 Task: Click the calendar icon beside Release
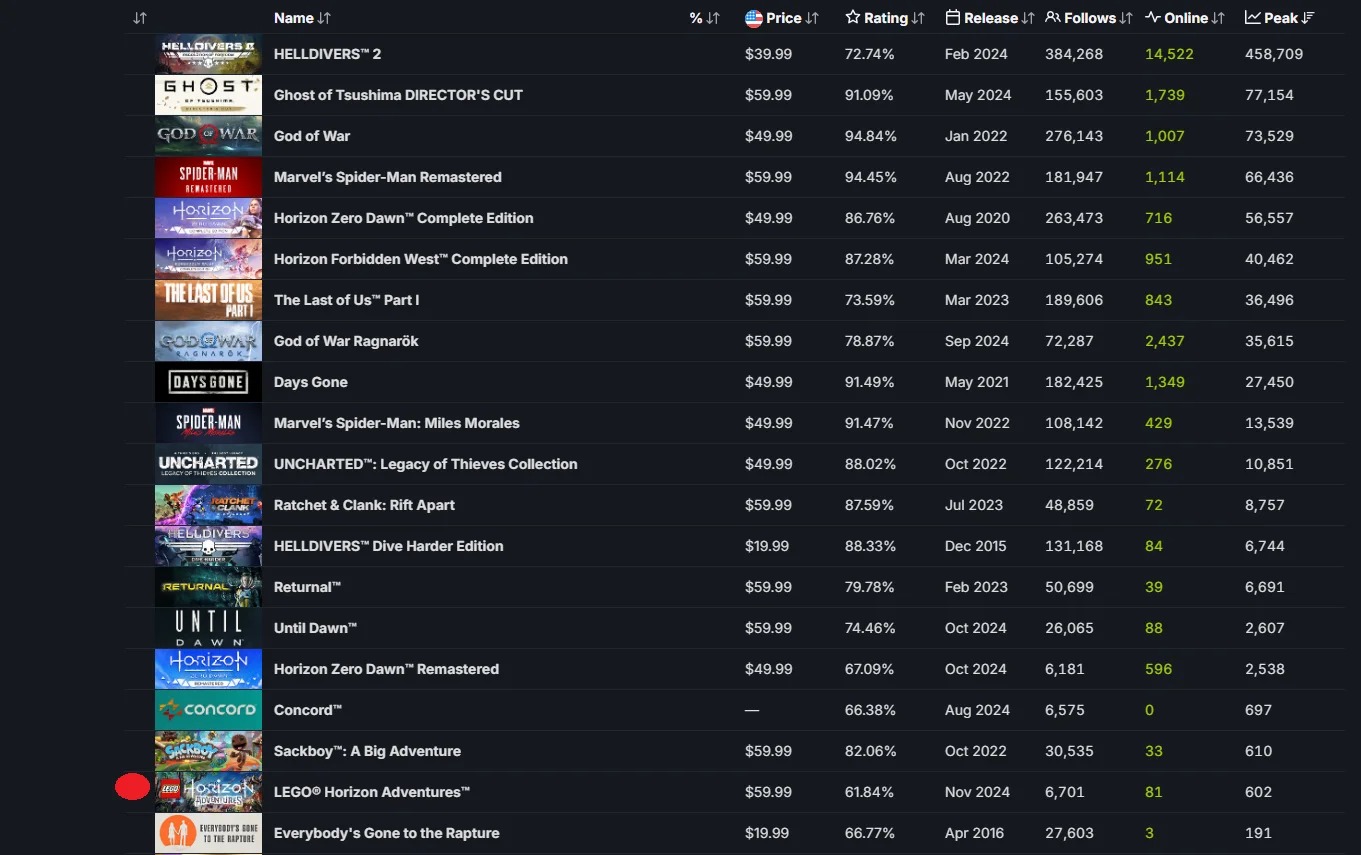click(x=953, y=18)
